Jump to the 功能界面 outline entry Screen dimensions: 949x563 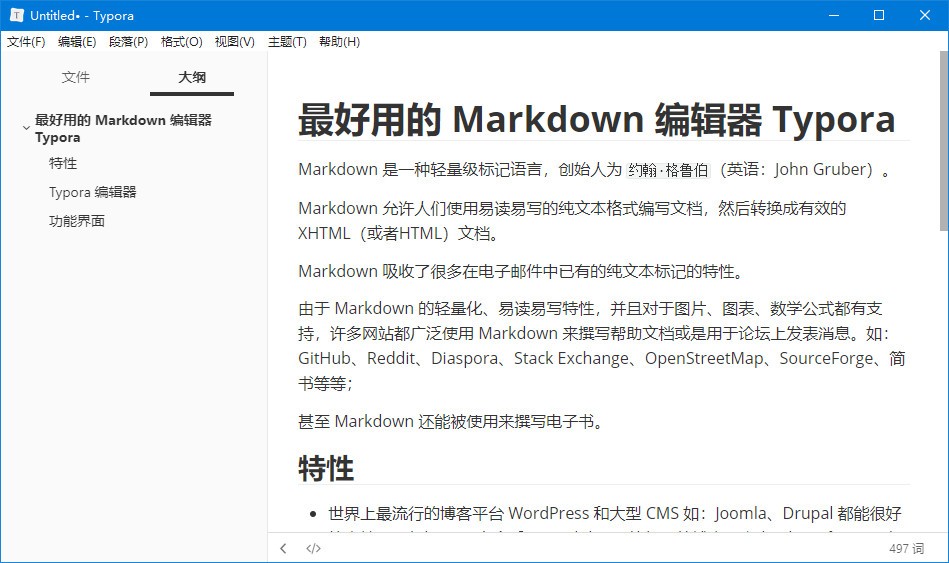pos(77,222)
